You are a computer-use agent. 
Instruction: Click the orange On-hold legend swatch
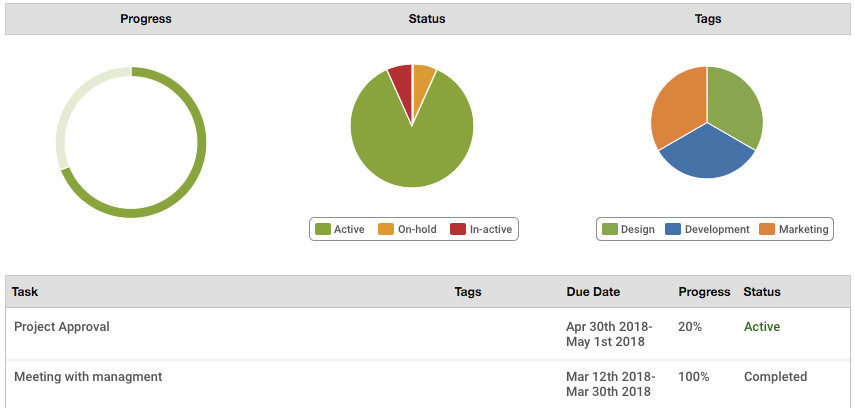point(386,230)
